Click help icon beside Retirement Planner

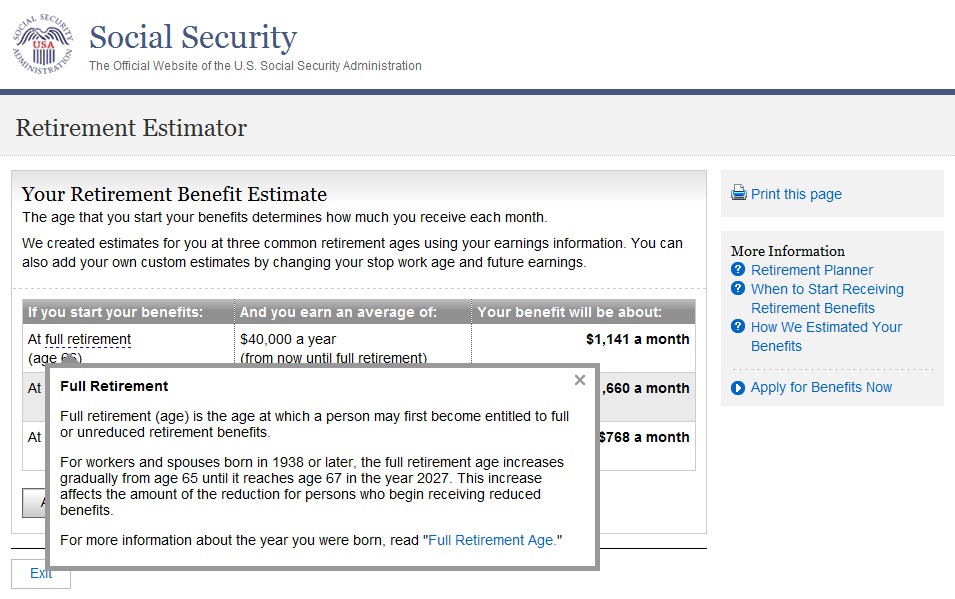[x=738, y=270]
